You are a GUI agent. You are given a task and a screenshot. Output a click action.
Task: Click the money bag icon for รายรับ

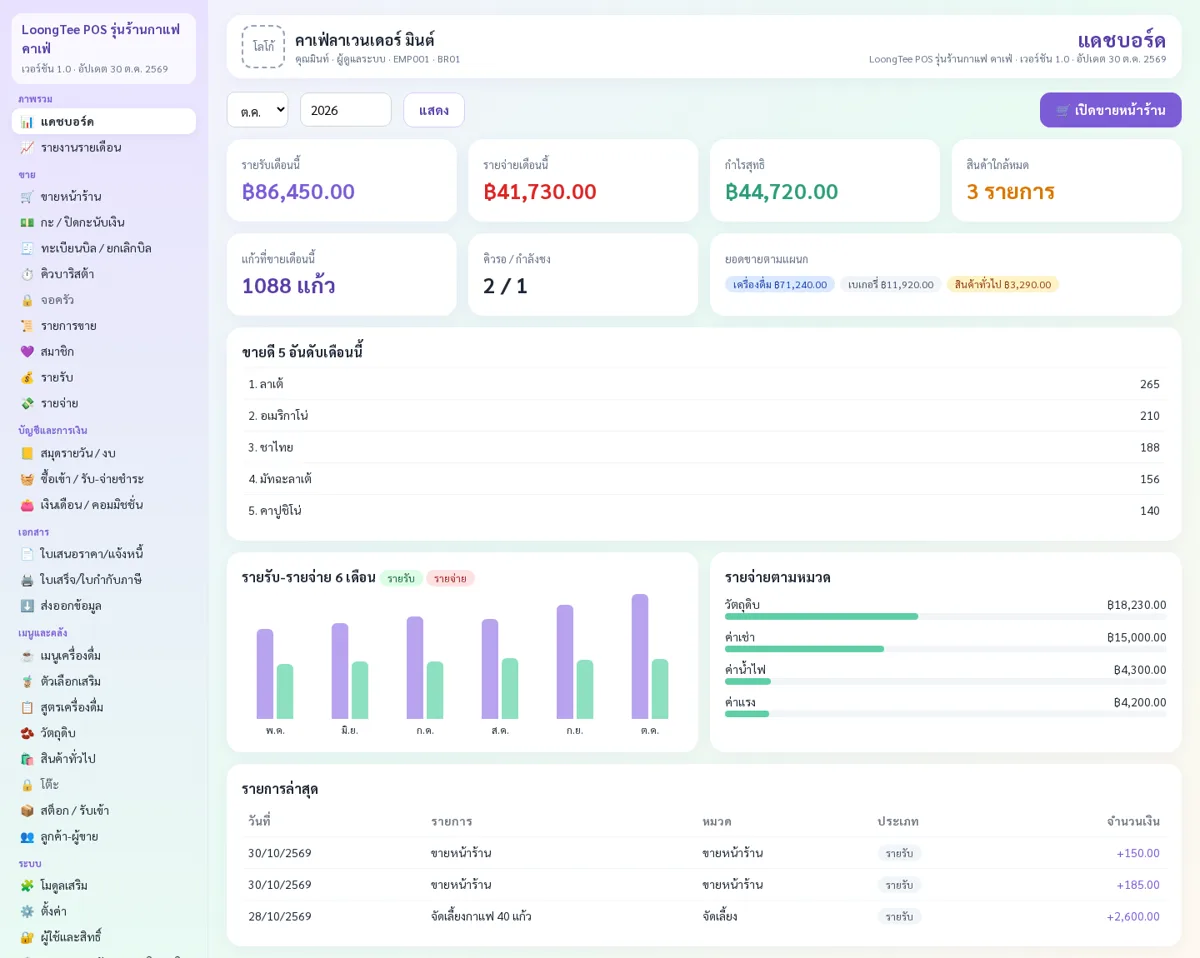27,378
